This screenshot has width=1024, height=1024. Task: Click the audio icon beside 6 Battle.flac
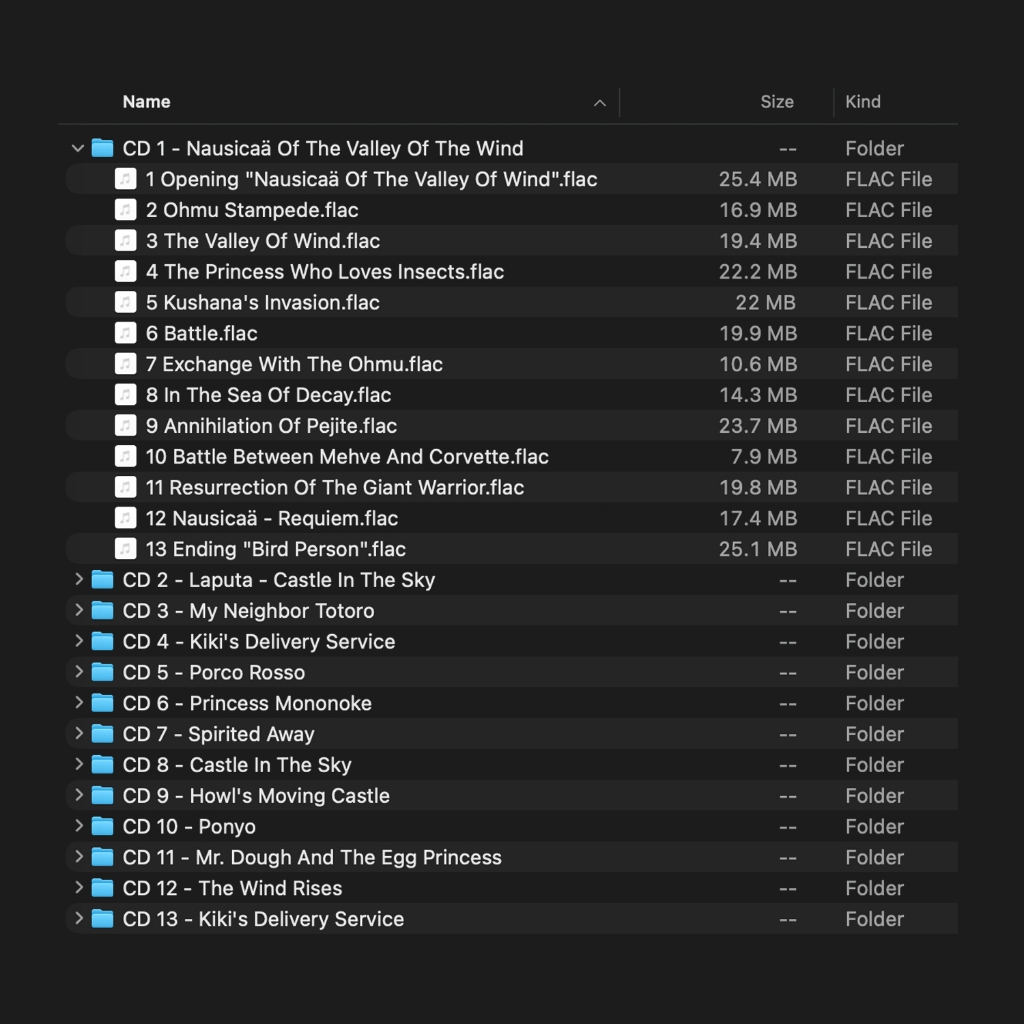125,333
